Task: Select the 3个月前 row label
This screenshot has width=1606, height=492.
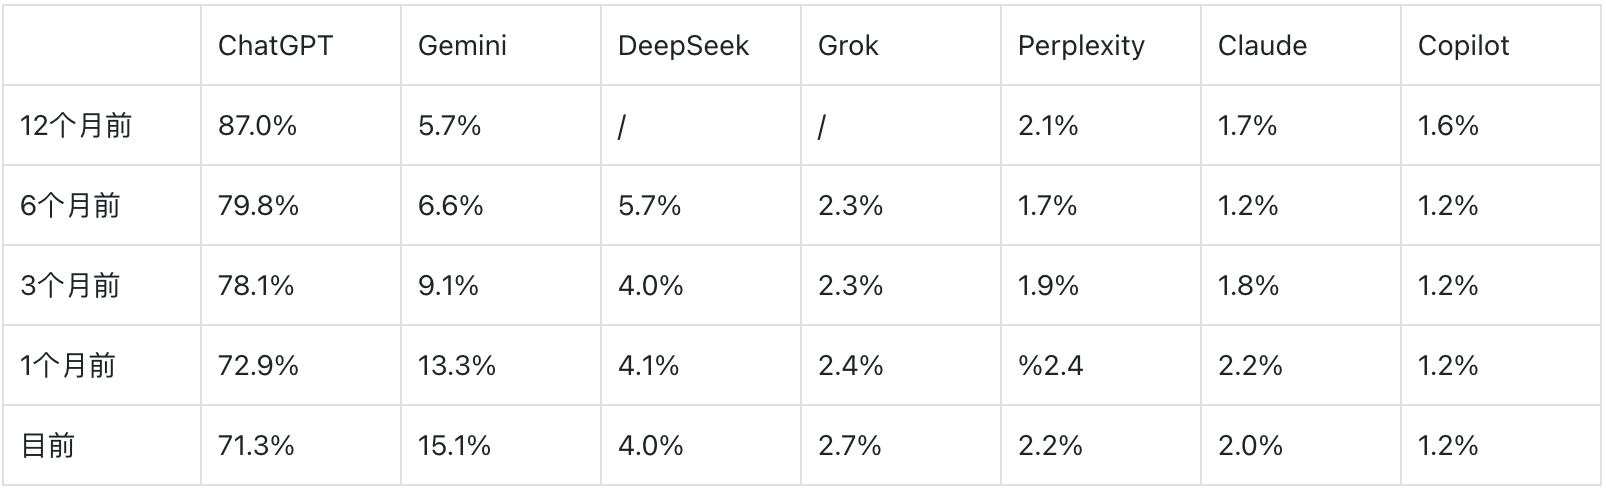Action: click(70, 286)
